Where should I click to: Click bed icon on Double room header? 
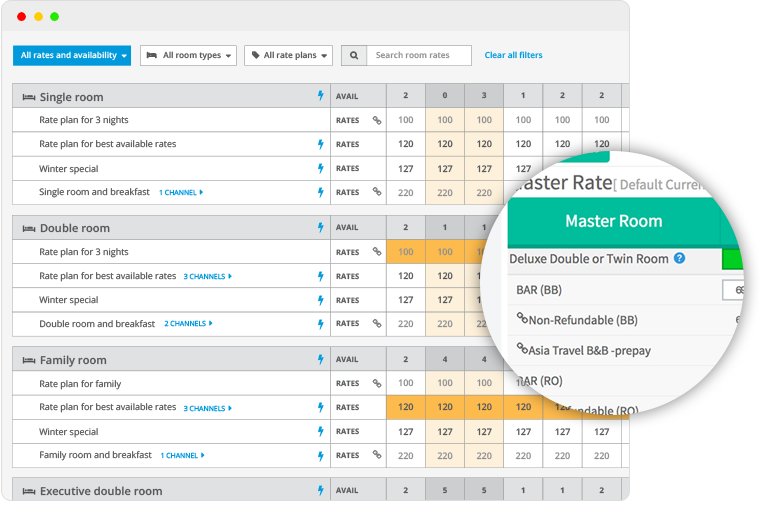[x=29, y=229]
